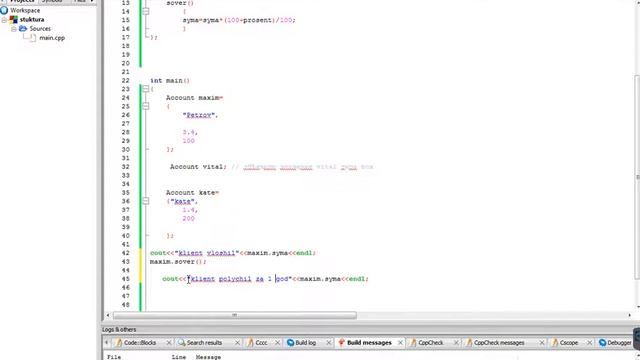Select the Sources folder label
The width and height of the screenshot is (640, 360).
(40, 29)
